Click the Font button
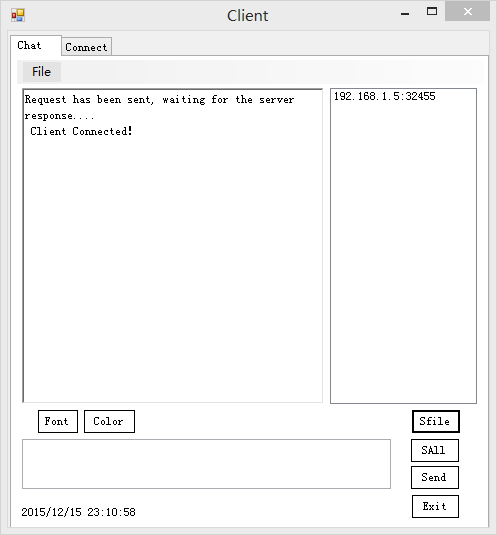Screen dimensions: 497x535 click(x=58, y=421)
